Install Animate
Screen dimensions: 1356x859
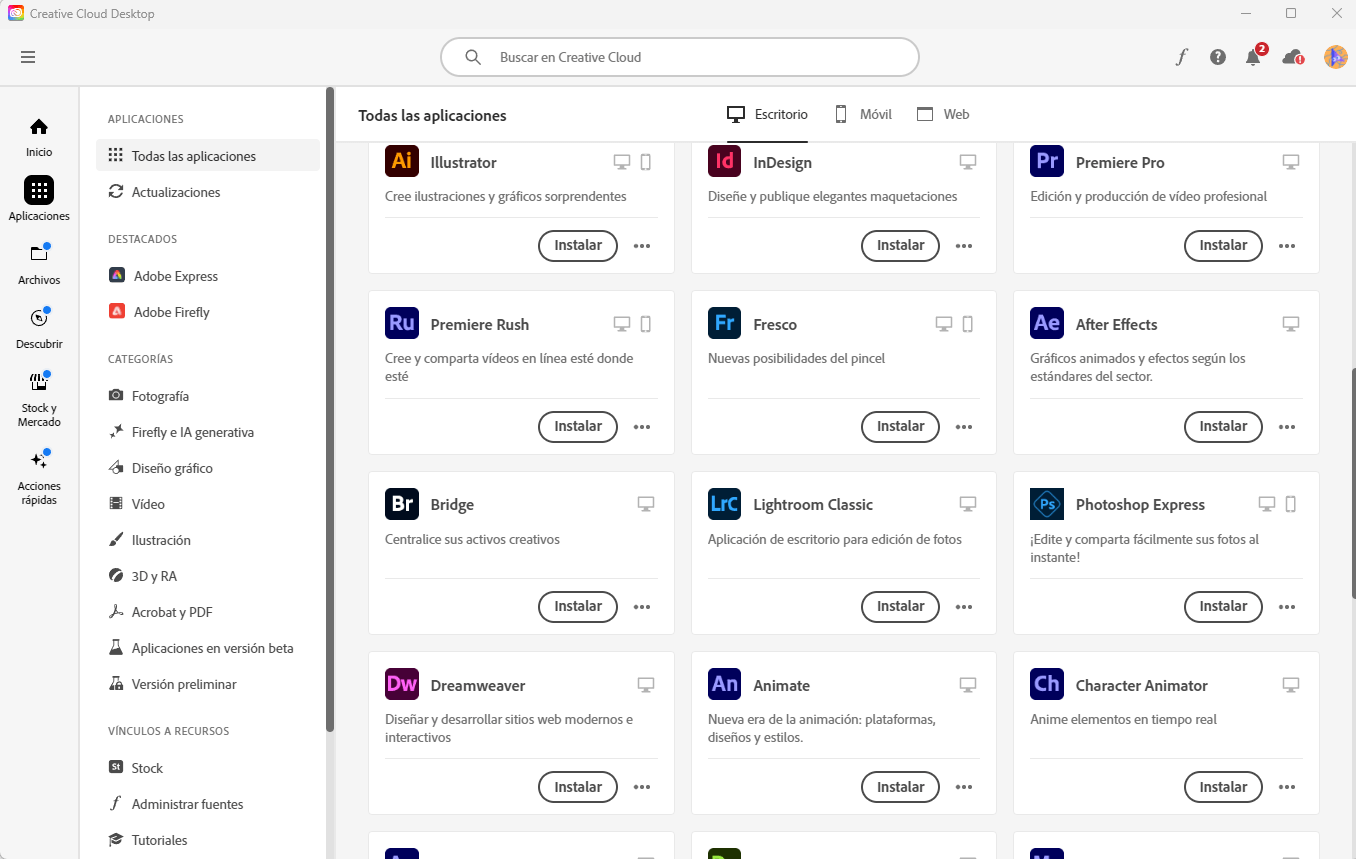[900, 787]
